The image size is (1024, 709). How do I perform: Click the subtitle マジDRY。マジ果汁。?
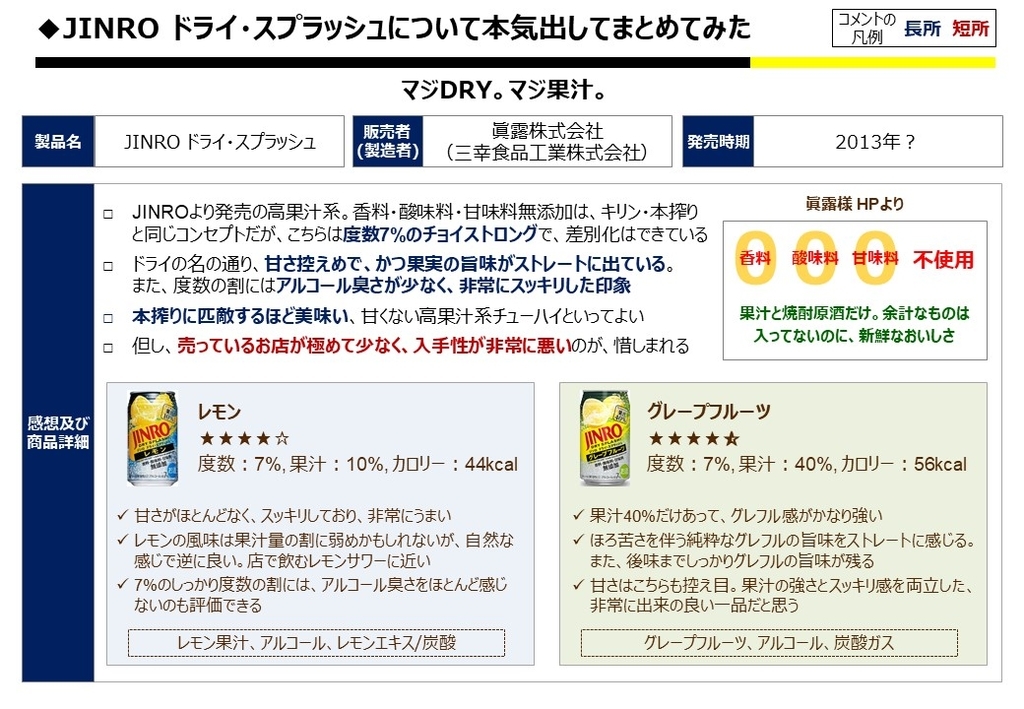click(504, 89)
